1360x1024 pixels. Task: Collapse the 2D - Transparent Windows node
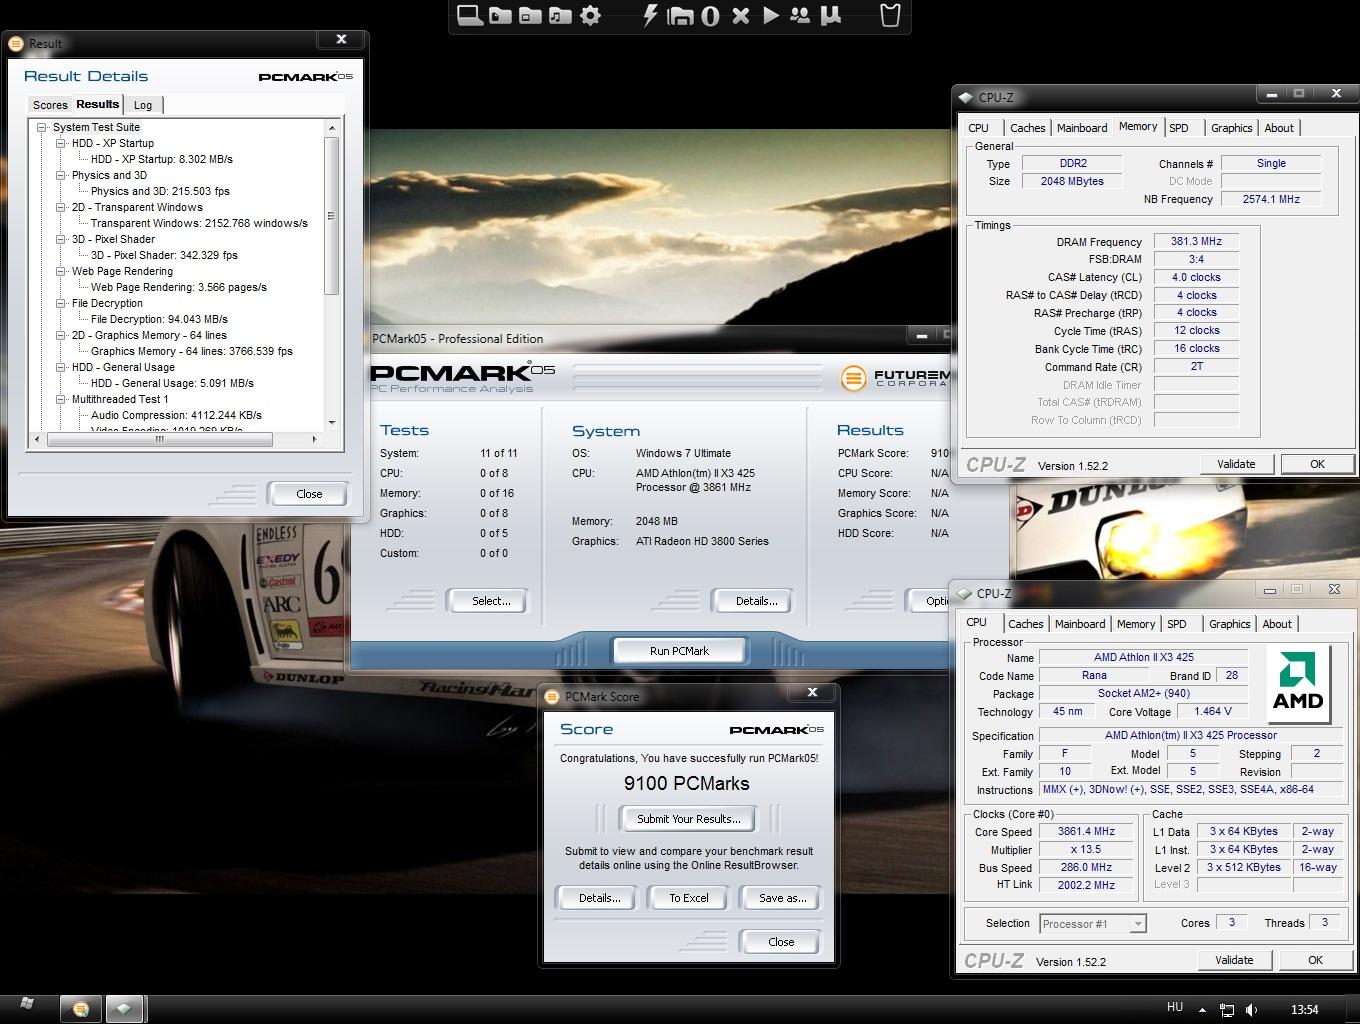61,207
